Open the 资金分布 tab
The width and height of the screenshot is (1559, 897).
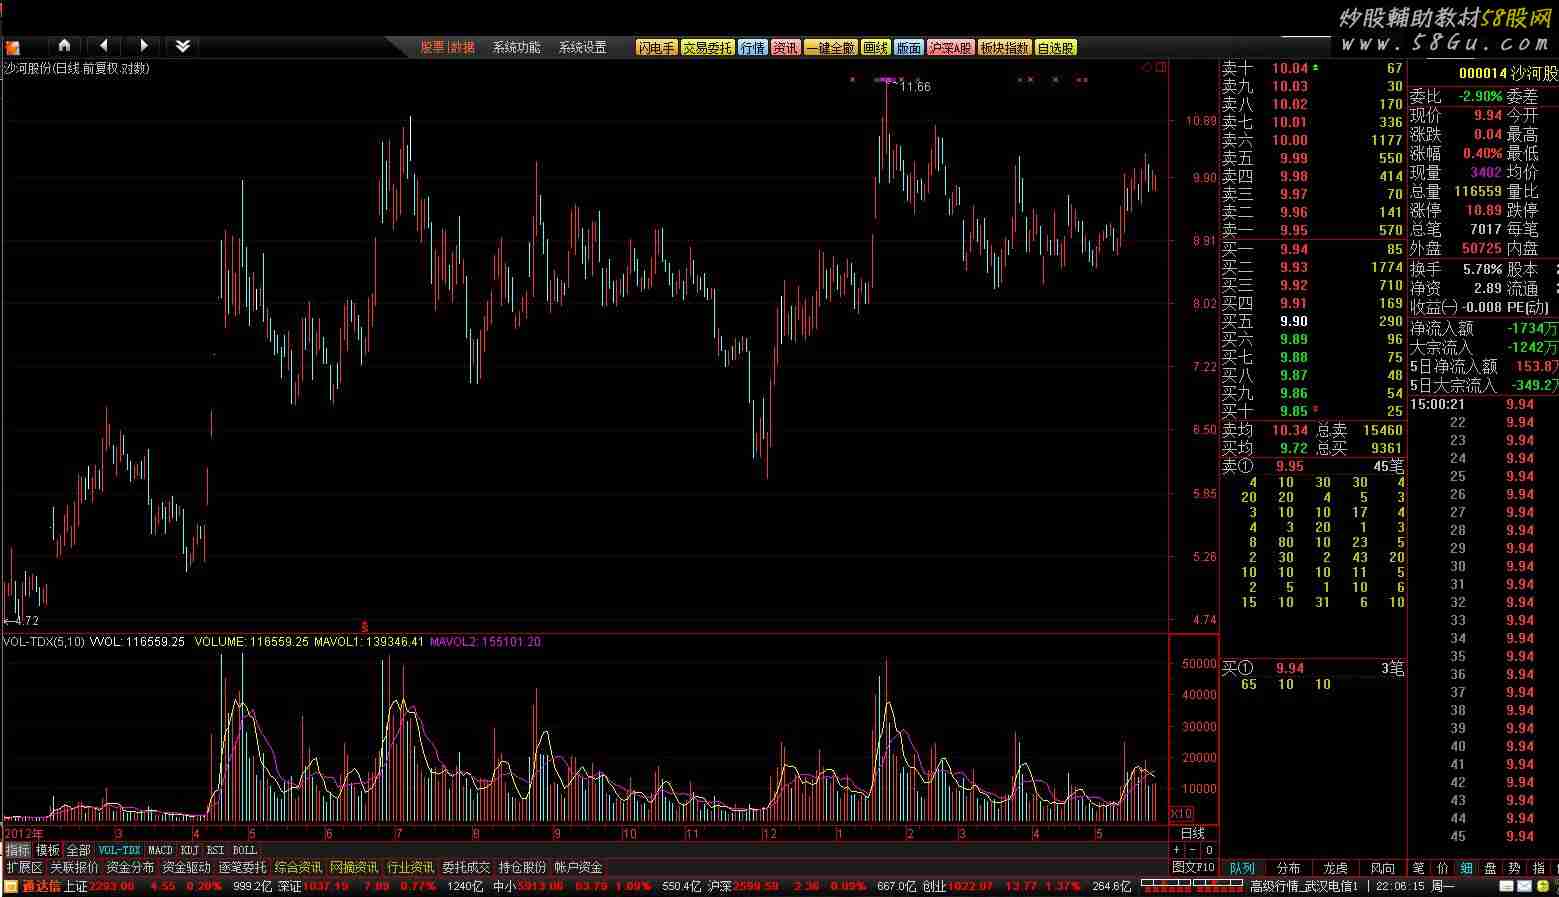point(130,867)
